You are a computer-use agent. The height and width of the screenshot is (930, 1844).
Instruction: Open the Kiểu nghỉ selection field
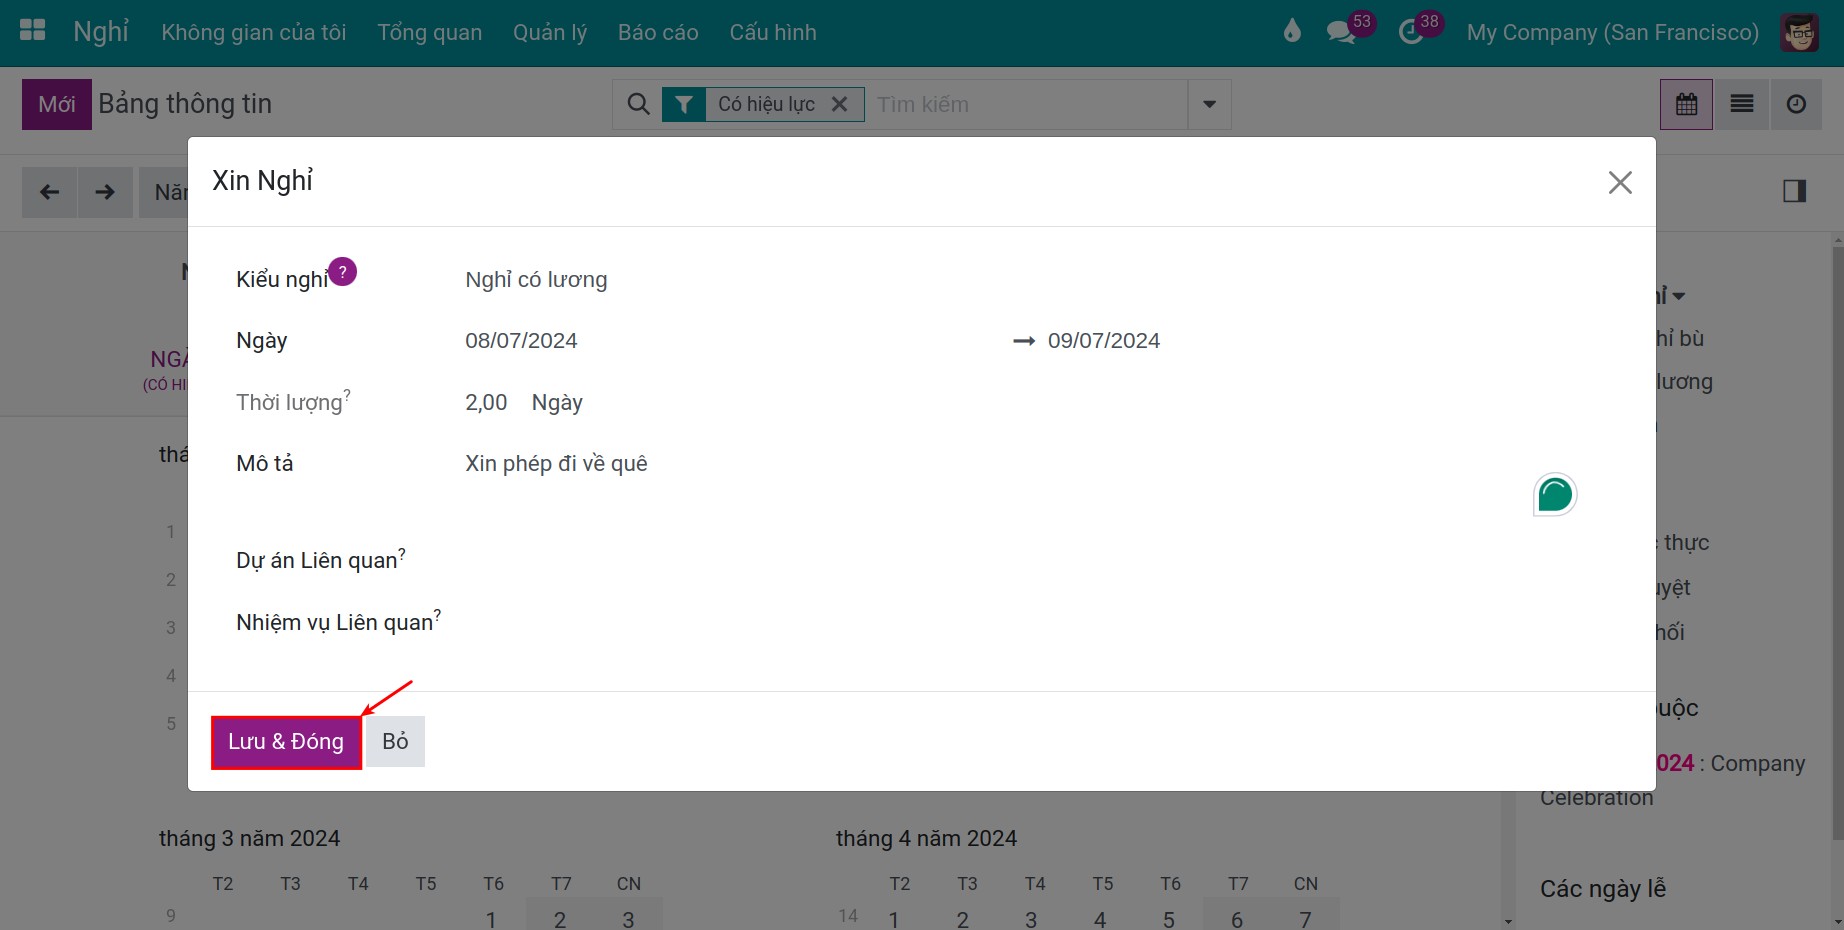pyautogui.click(x=1034, y=280)
